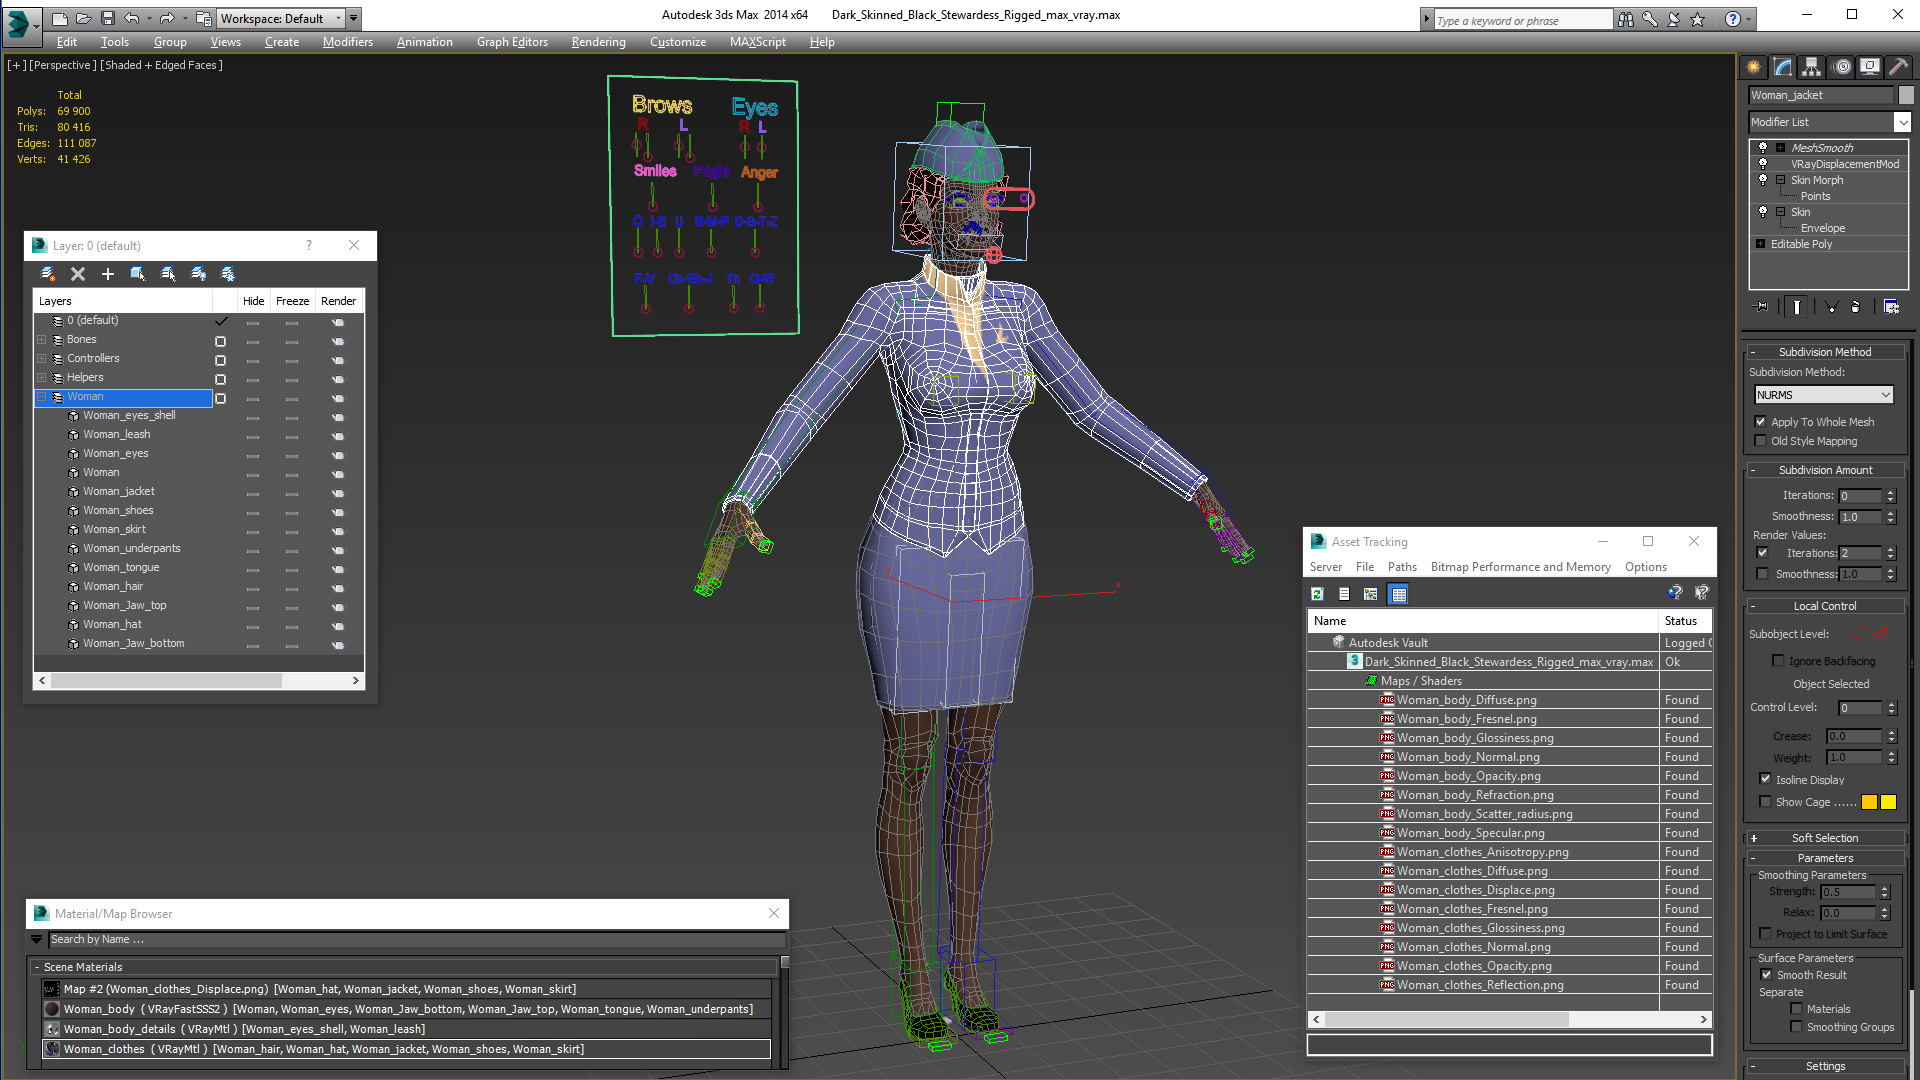Viewport: 1920px width, 1080px height.
Task: Toggle Isoline Display checkbox
Action: (1765, 779)
